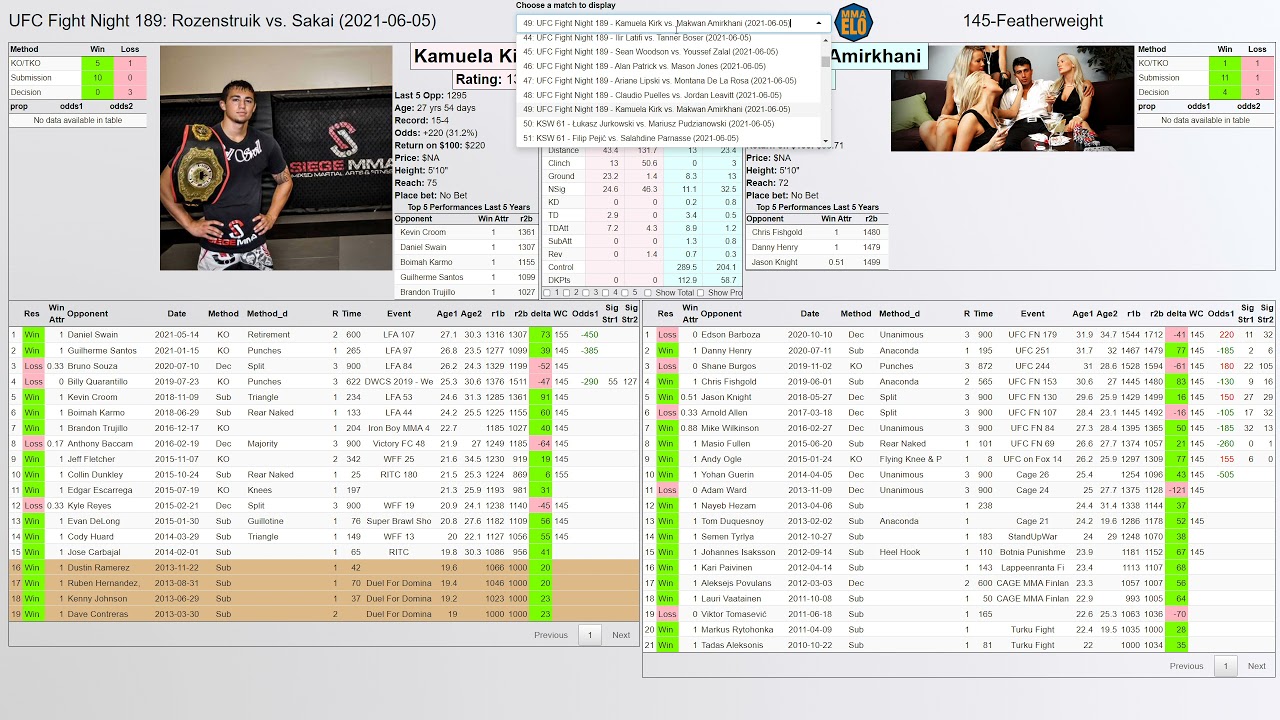Choose option 47 Ariane Lipski vs. Montana De La Rosa
The height and width of the screenshot is (720, 1280).
(x=669, y=80)
